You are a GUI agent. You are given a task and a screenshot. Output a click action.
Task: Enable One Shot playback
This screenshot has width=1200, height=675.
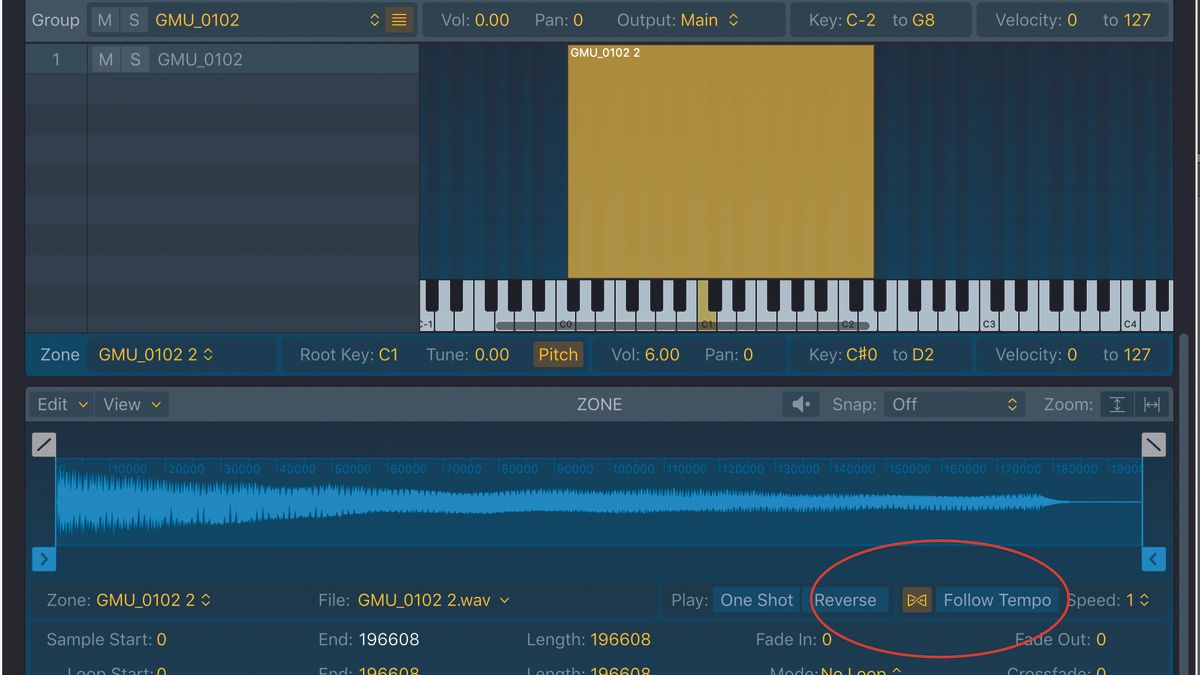click(x=756, y=600)
